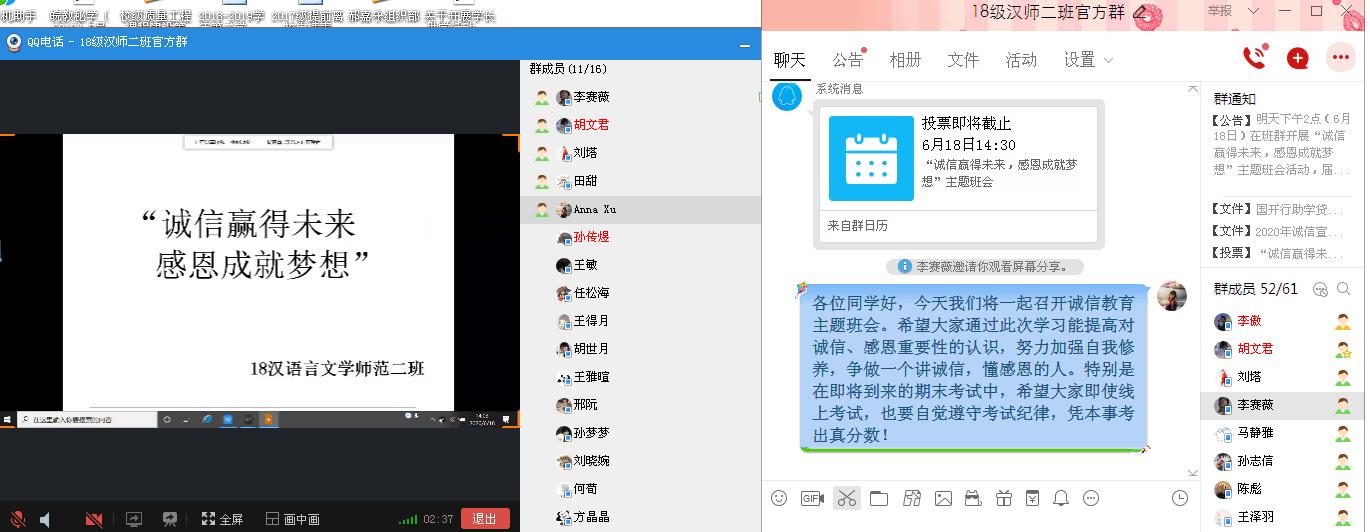Click the red plus invite icon
The image size is (1370, 532).
[x=1297, y=58]
